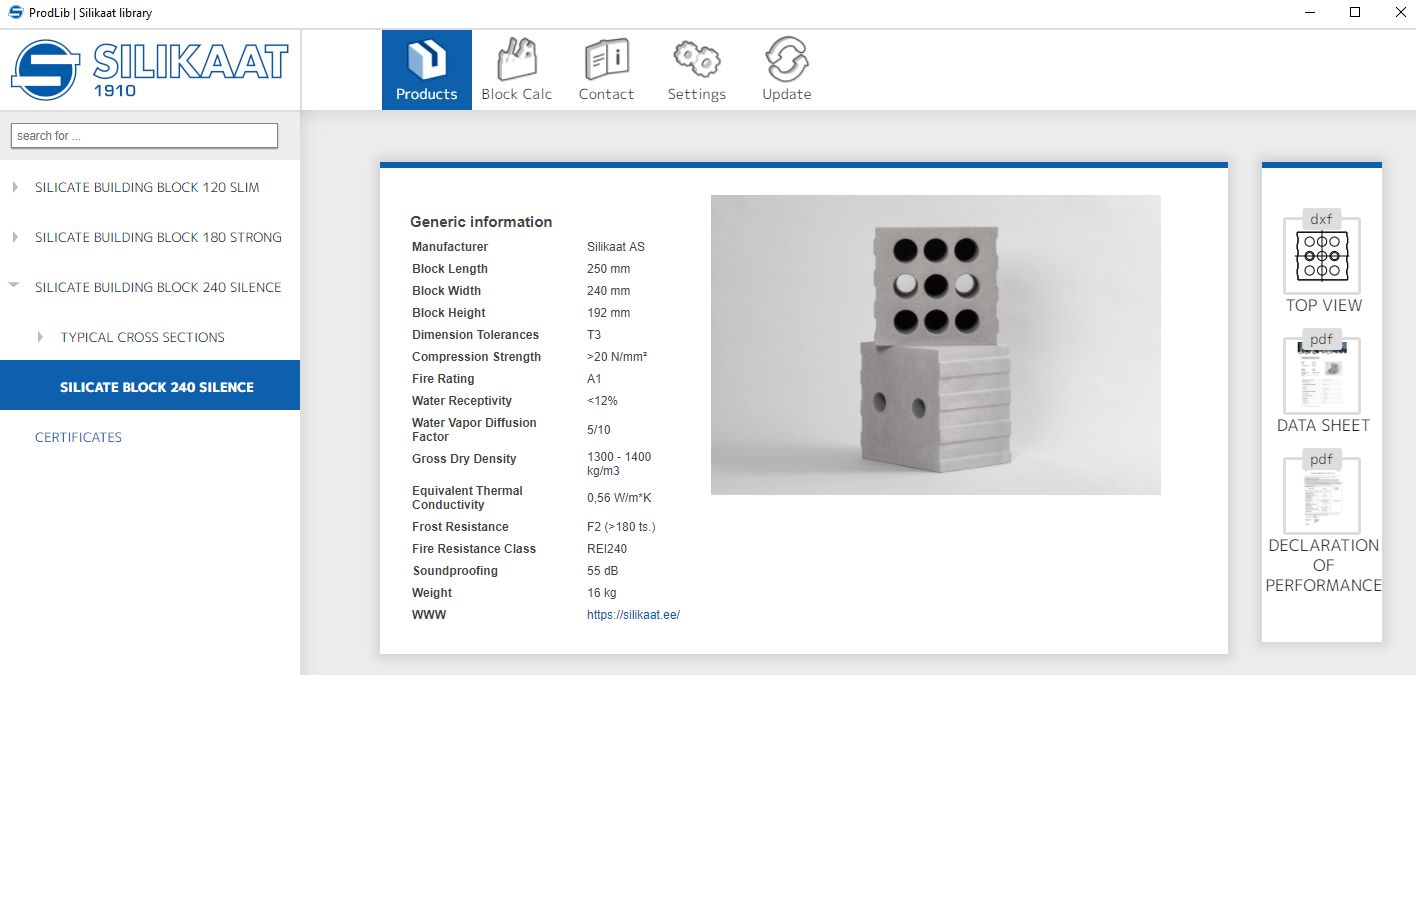Click the Block Length value 250 mm
Viewport: 1416px width, 919px height.
click(x=608, y=269)
